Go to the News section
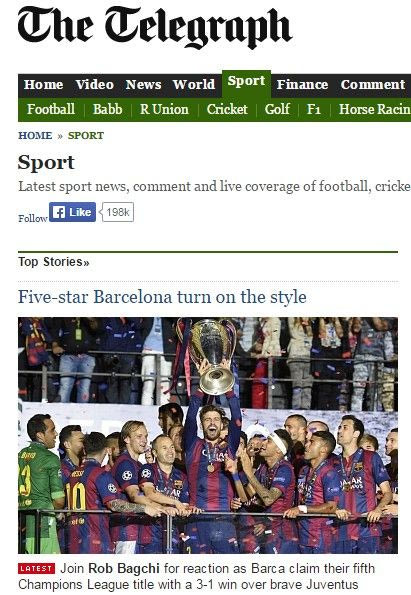 coord(143,85)
